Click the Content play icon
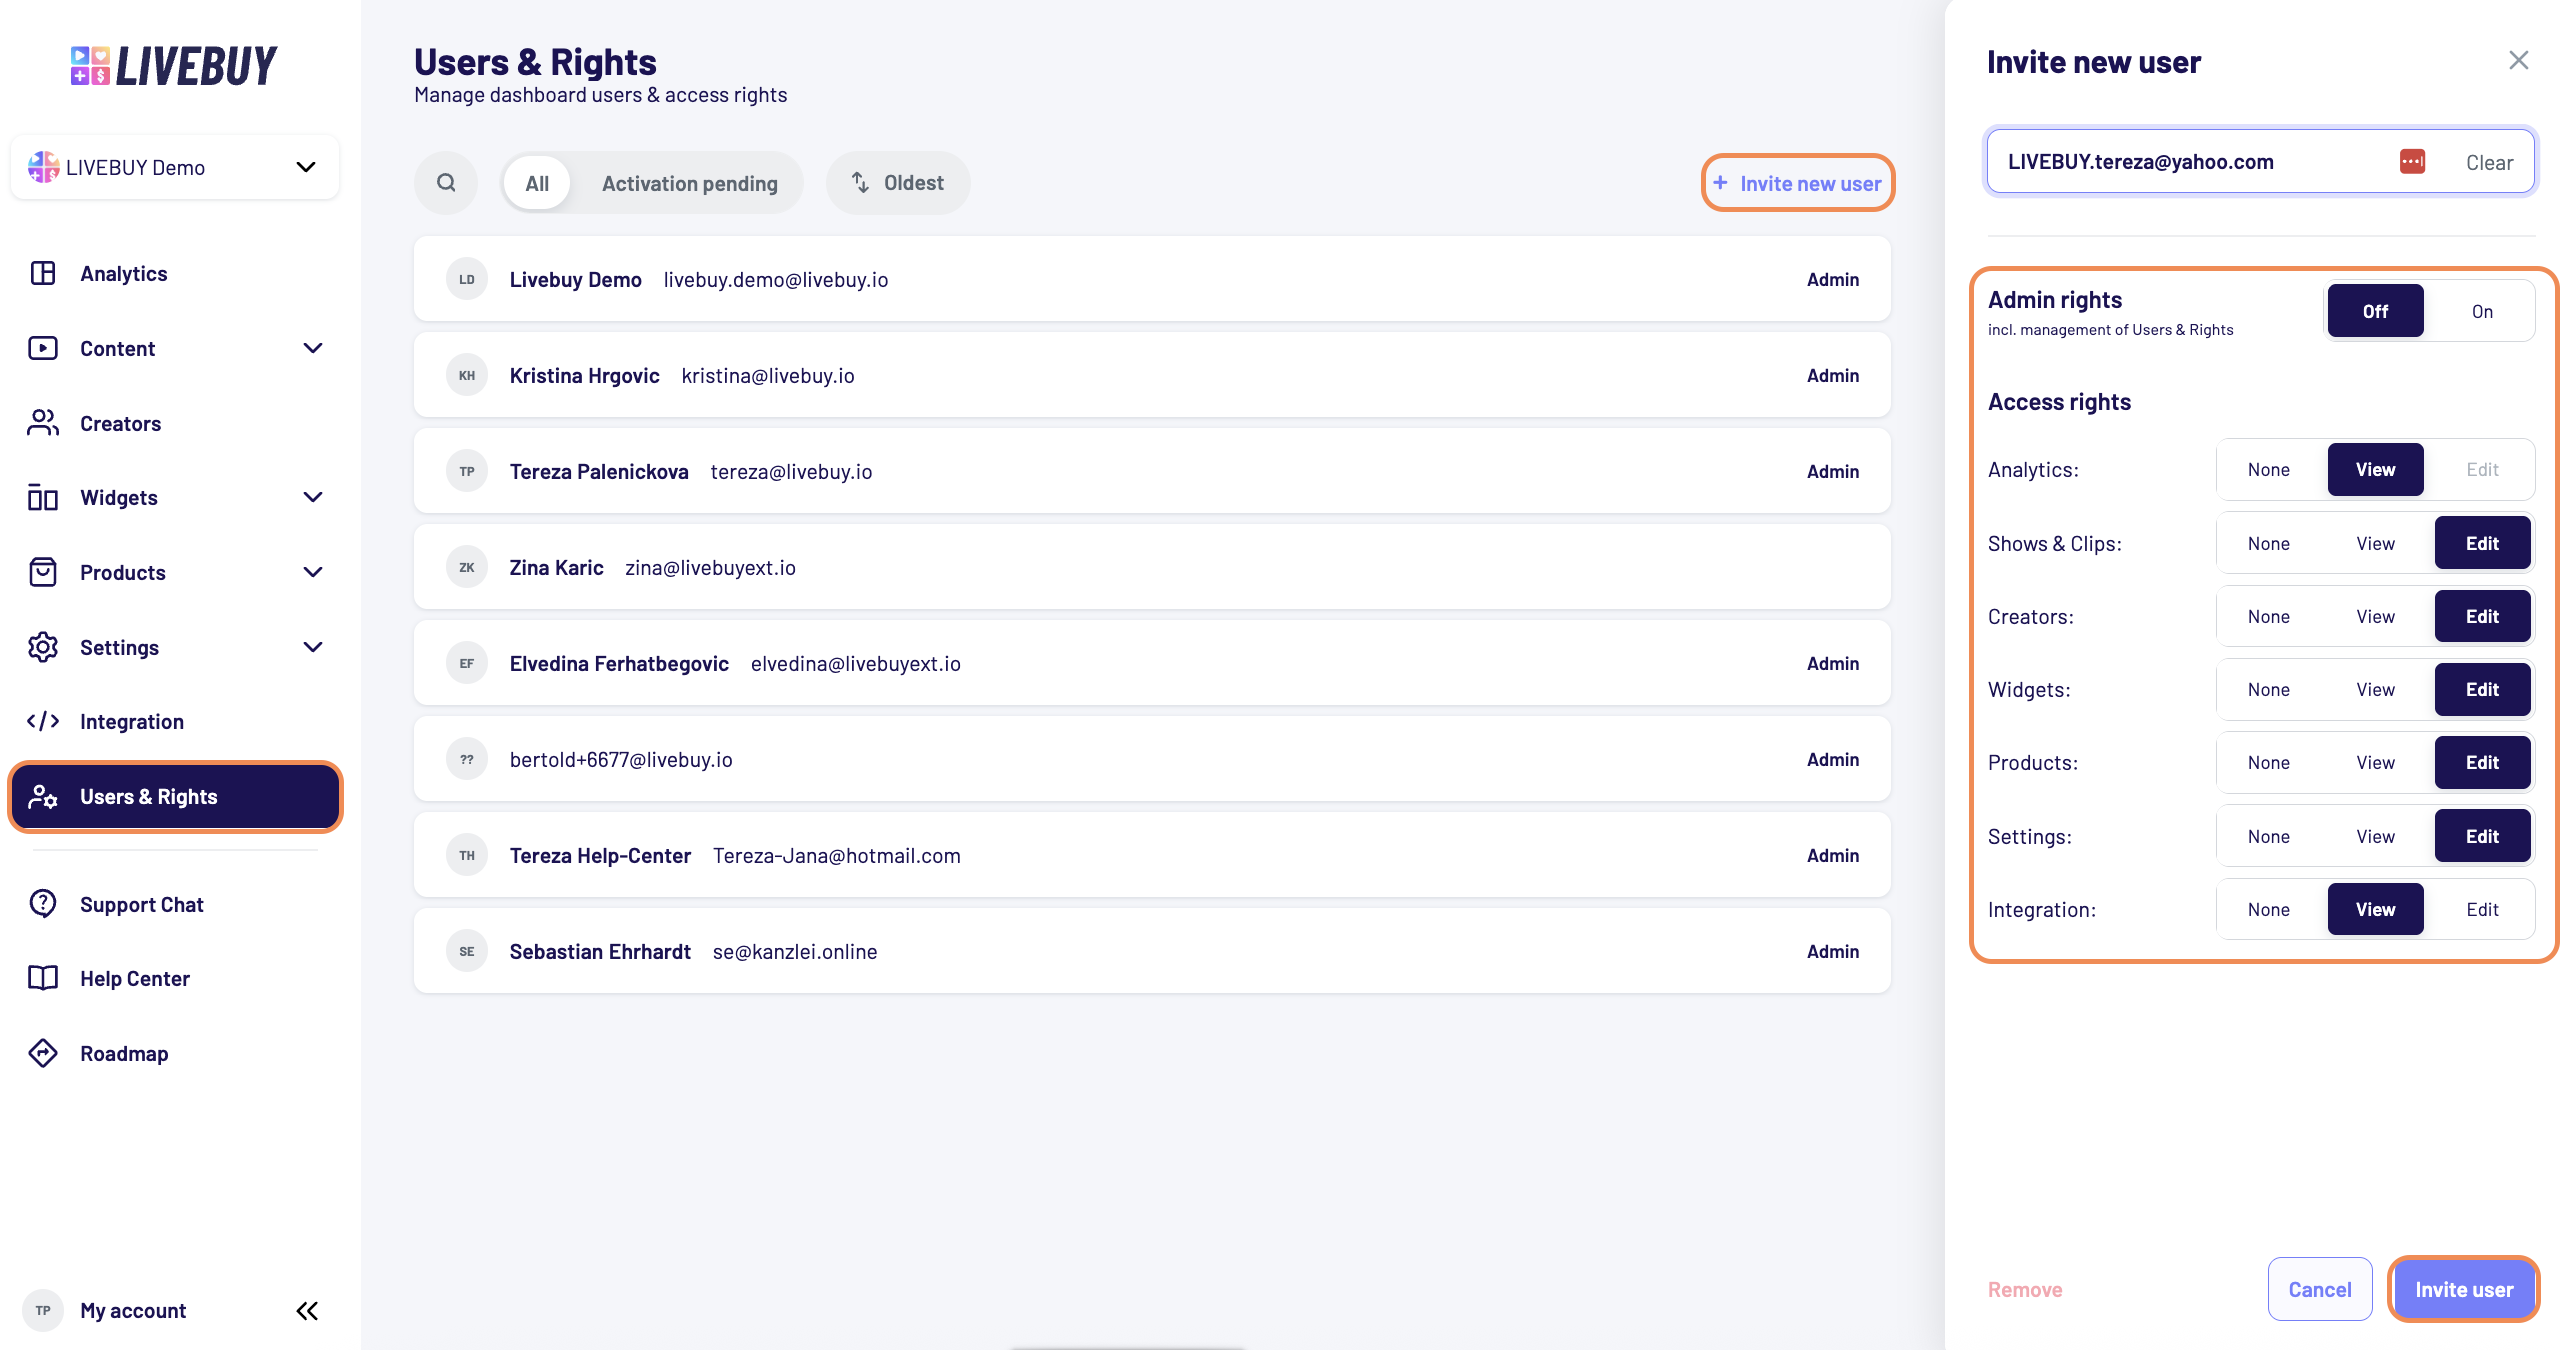This screenshot has width=2574, height=1350. coord(43,348)
